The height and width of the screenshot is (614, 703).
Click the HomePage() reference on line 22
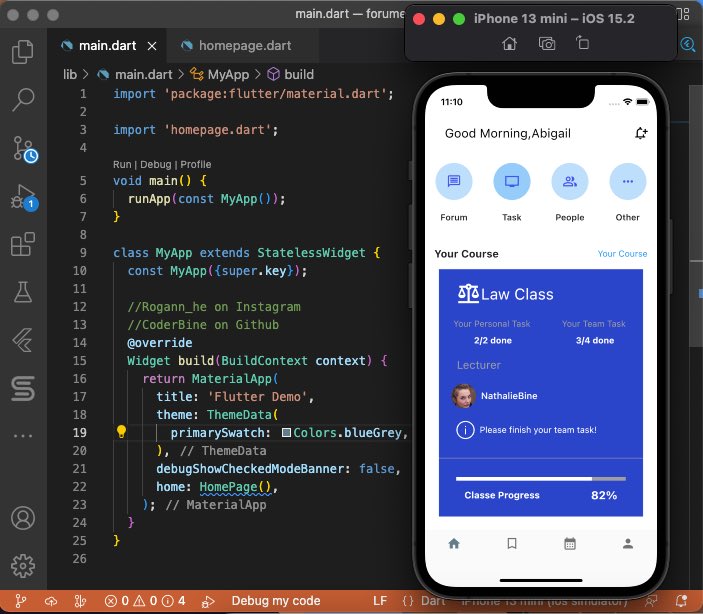coord(235,487)
